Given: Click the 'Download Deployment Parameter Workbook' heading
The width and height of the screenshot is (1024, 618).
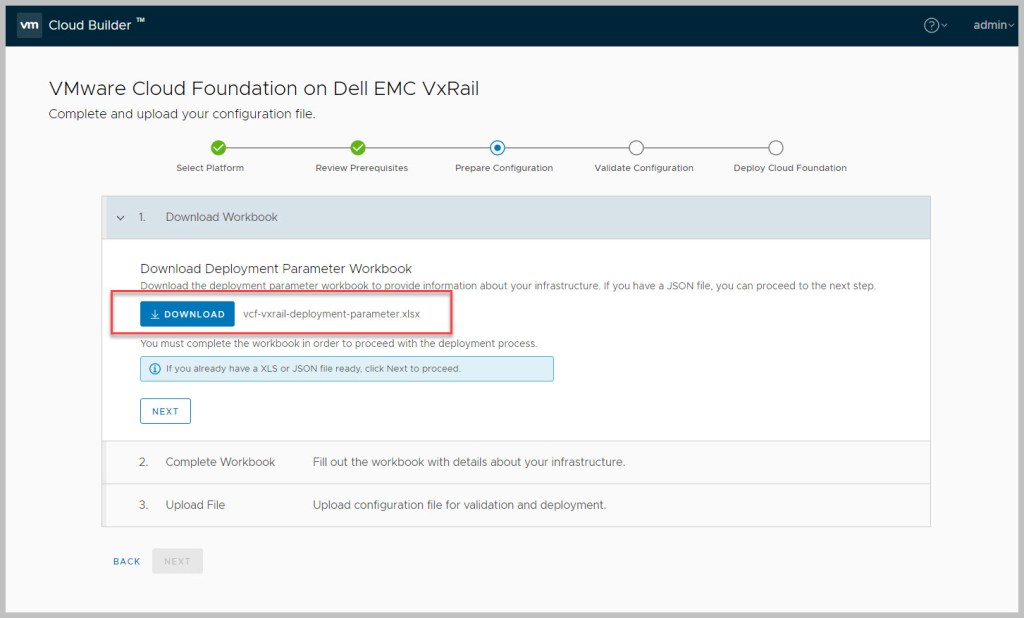Looking at the screenshot, I should [x=276, y=268].
